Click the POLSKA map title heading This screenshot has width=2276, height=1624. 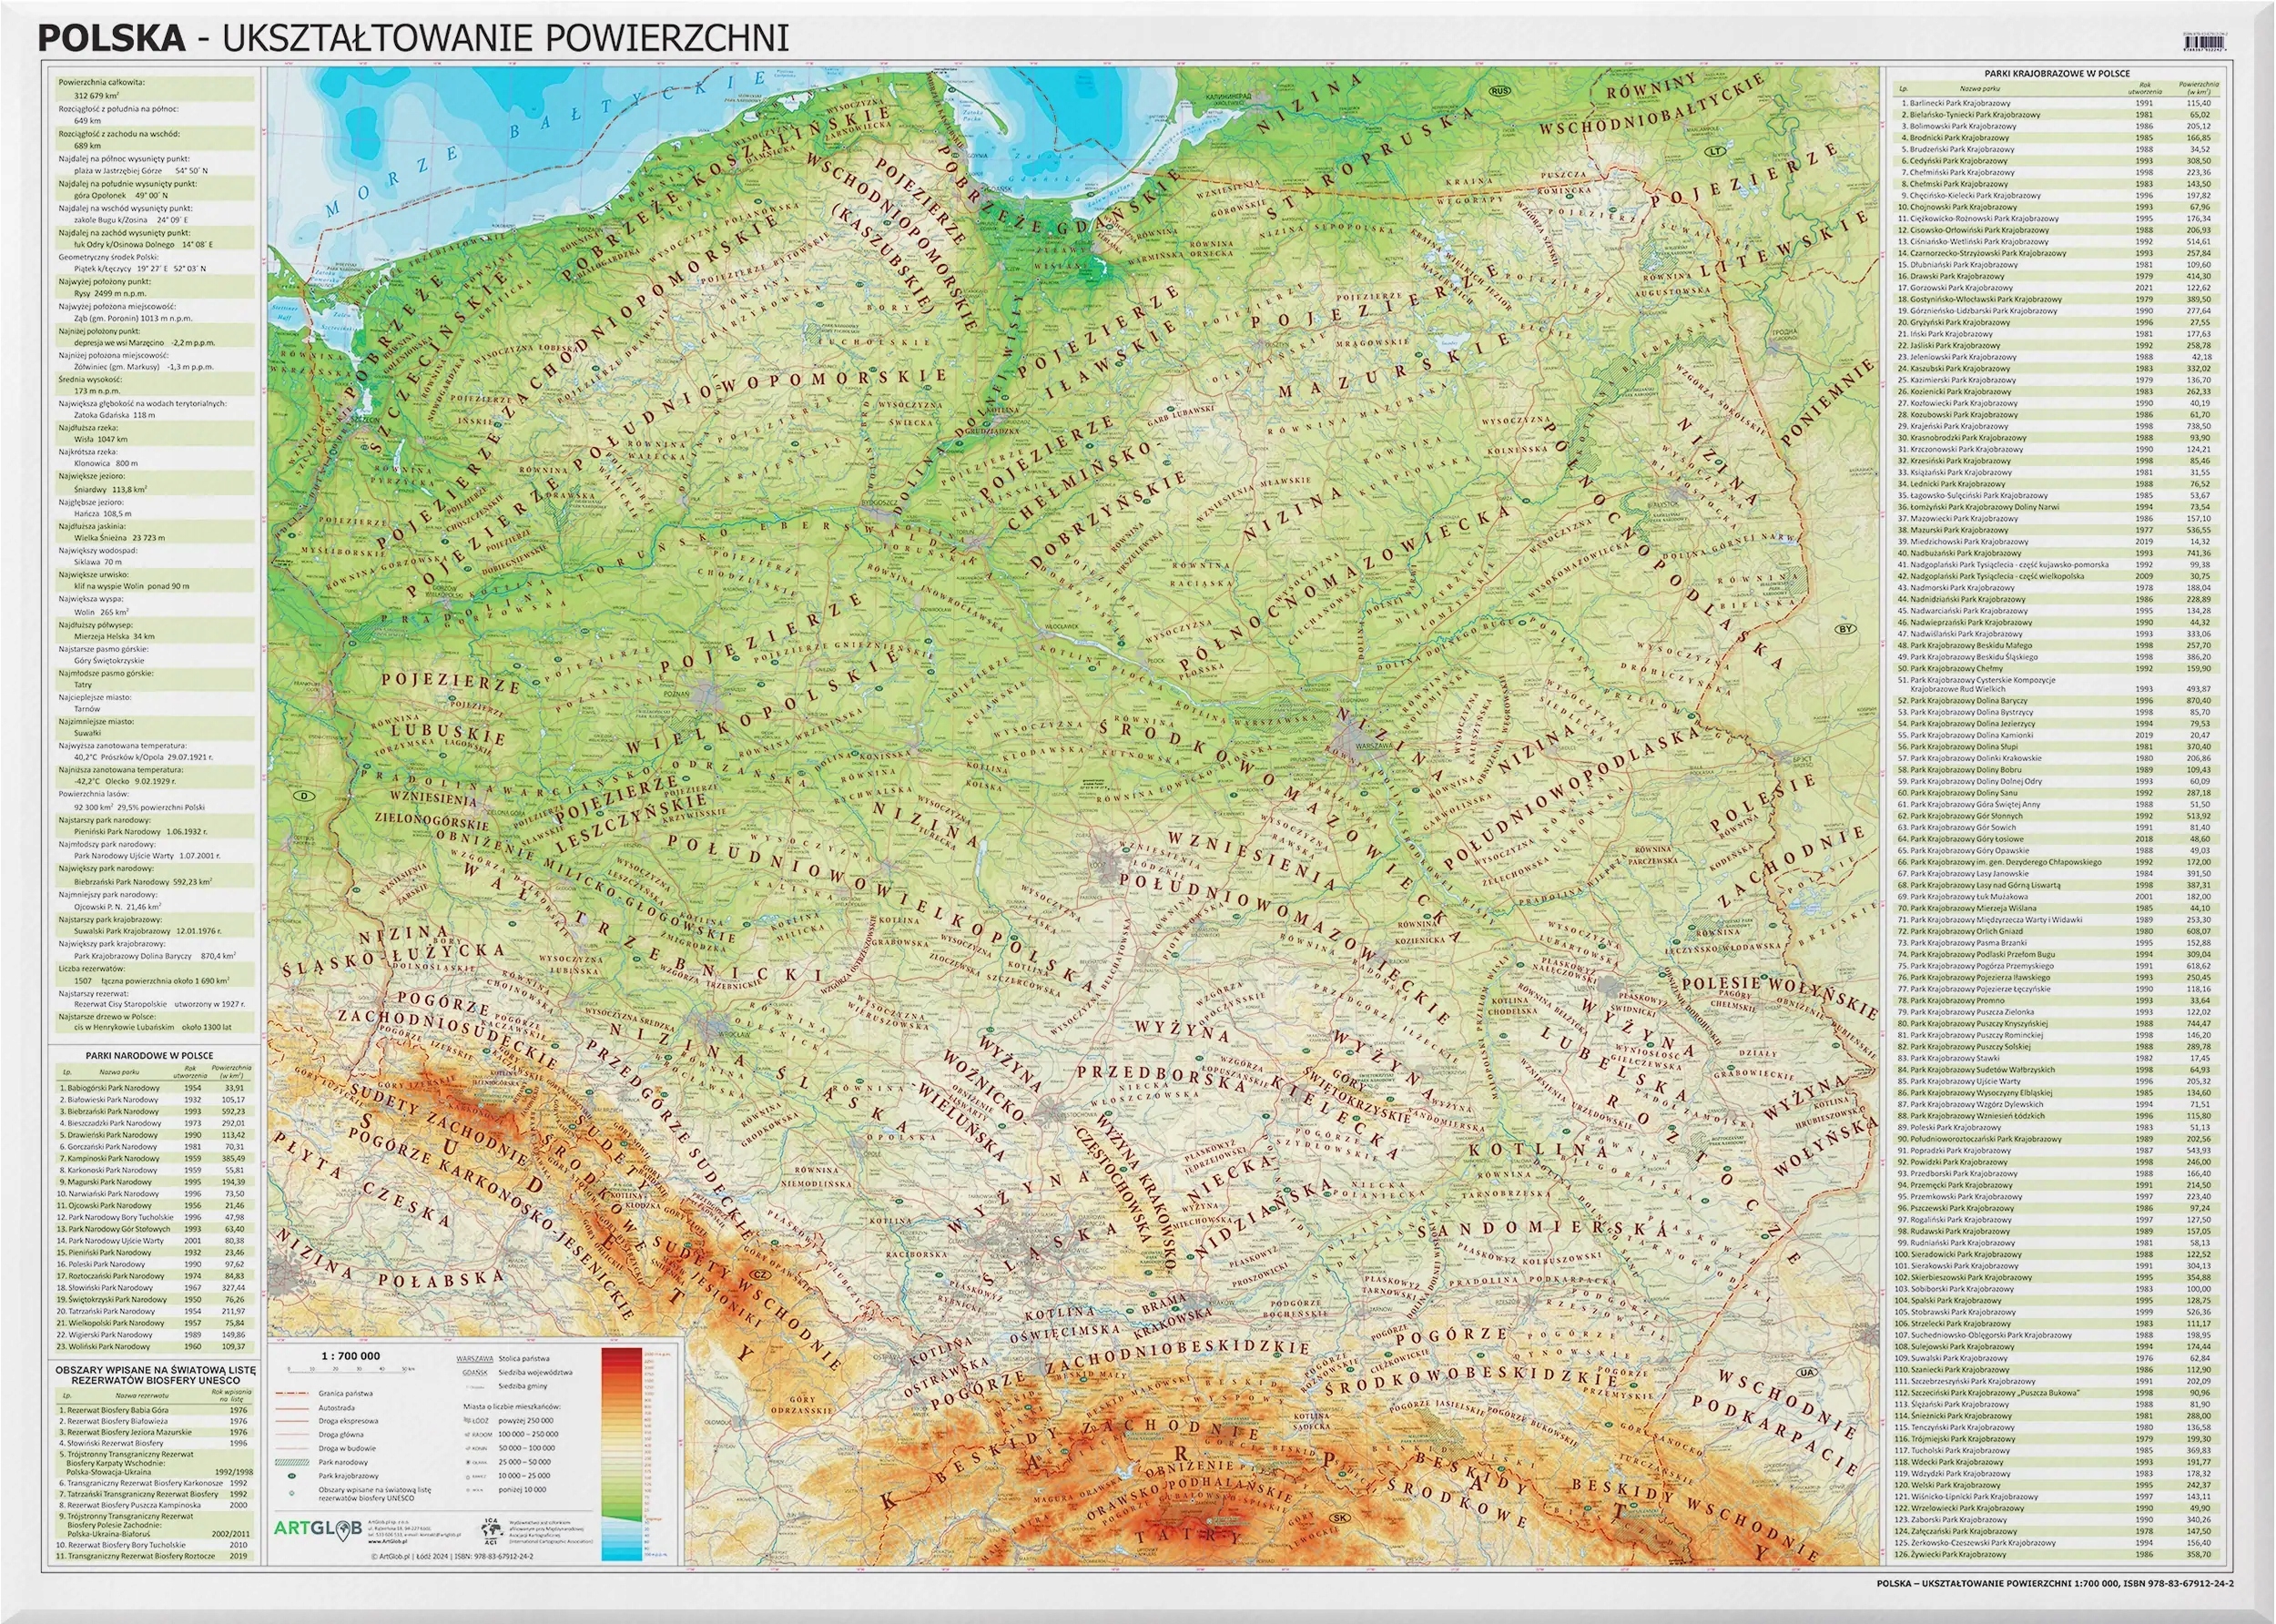[x=111, y=38]
